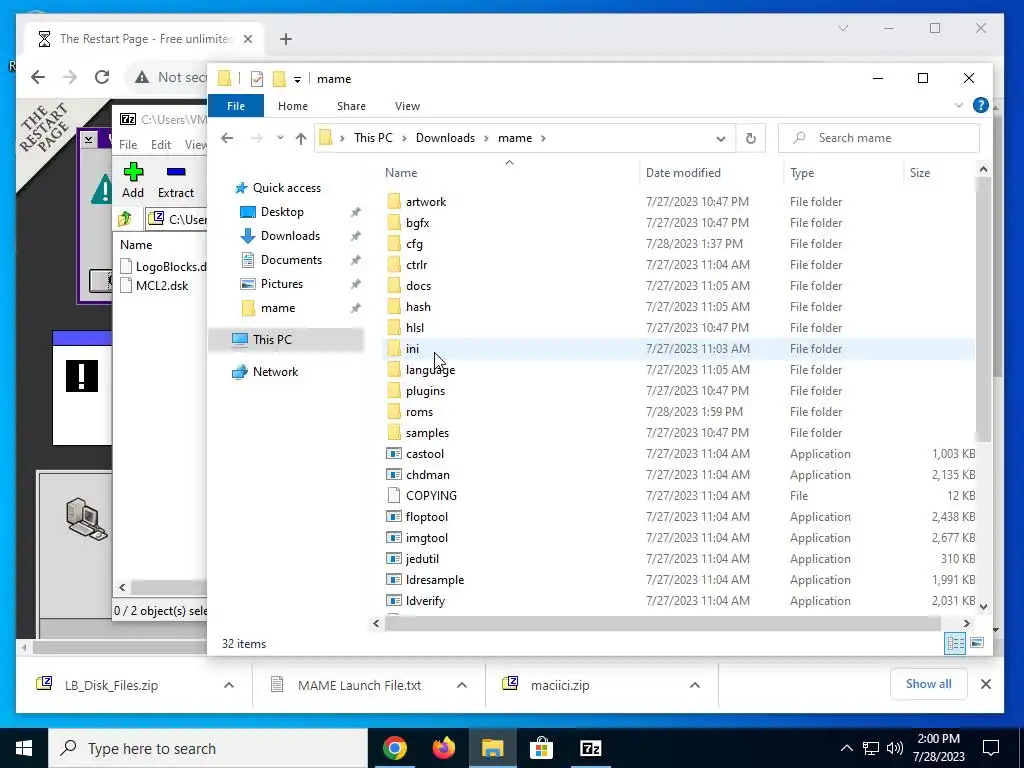Sort by the Size column
Screen dimensions: 1024x768
(x=920, y=172)
